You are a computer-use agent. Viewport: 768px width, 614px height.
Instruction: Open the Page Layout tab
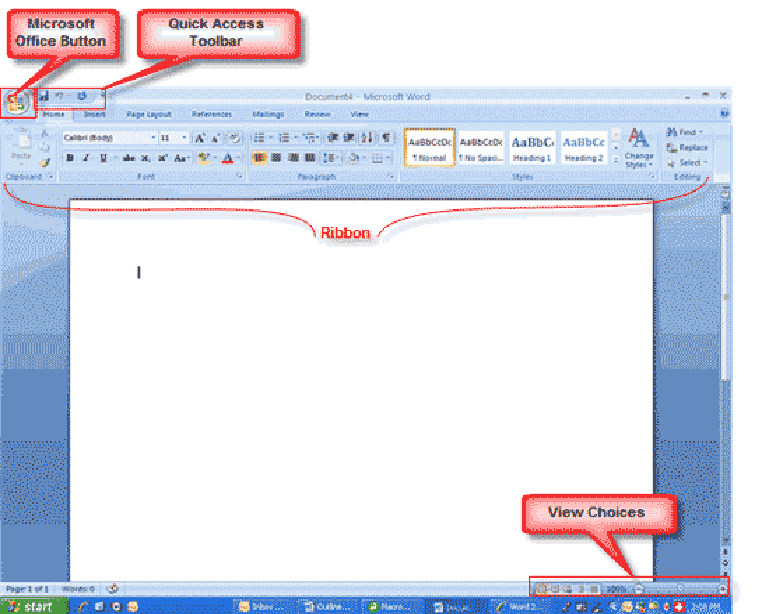click(149, 115)
